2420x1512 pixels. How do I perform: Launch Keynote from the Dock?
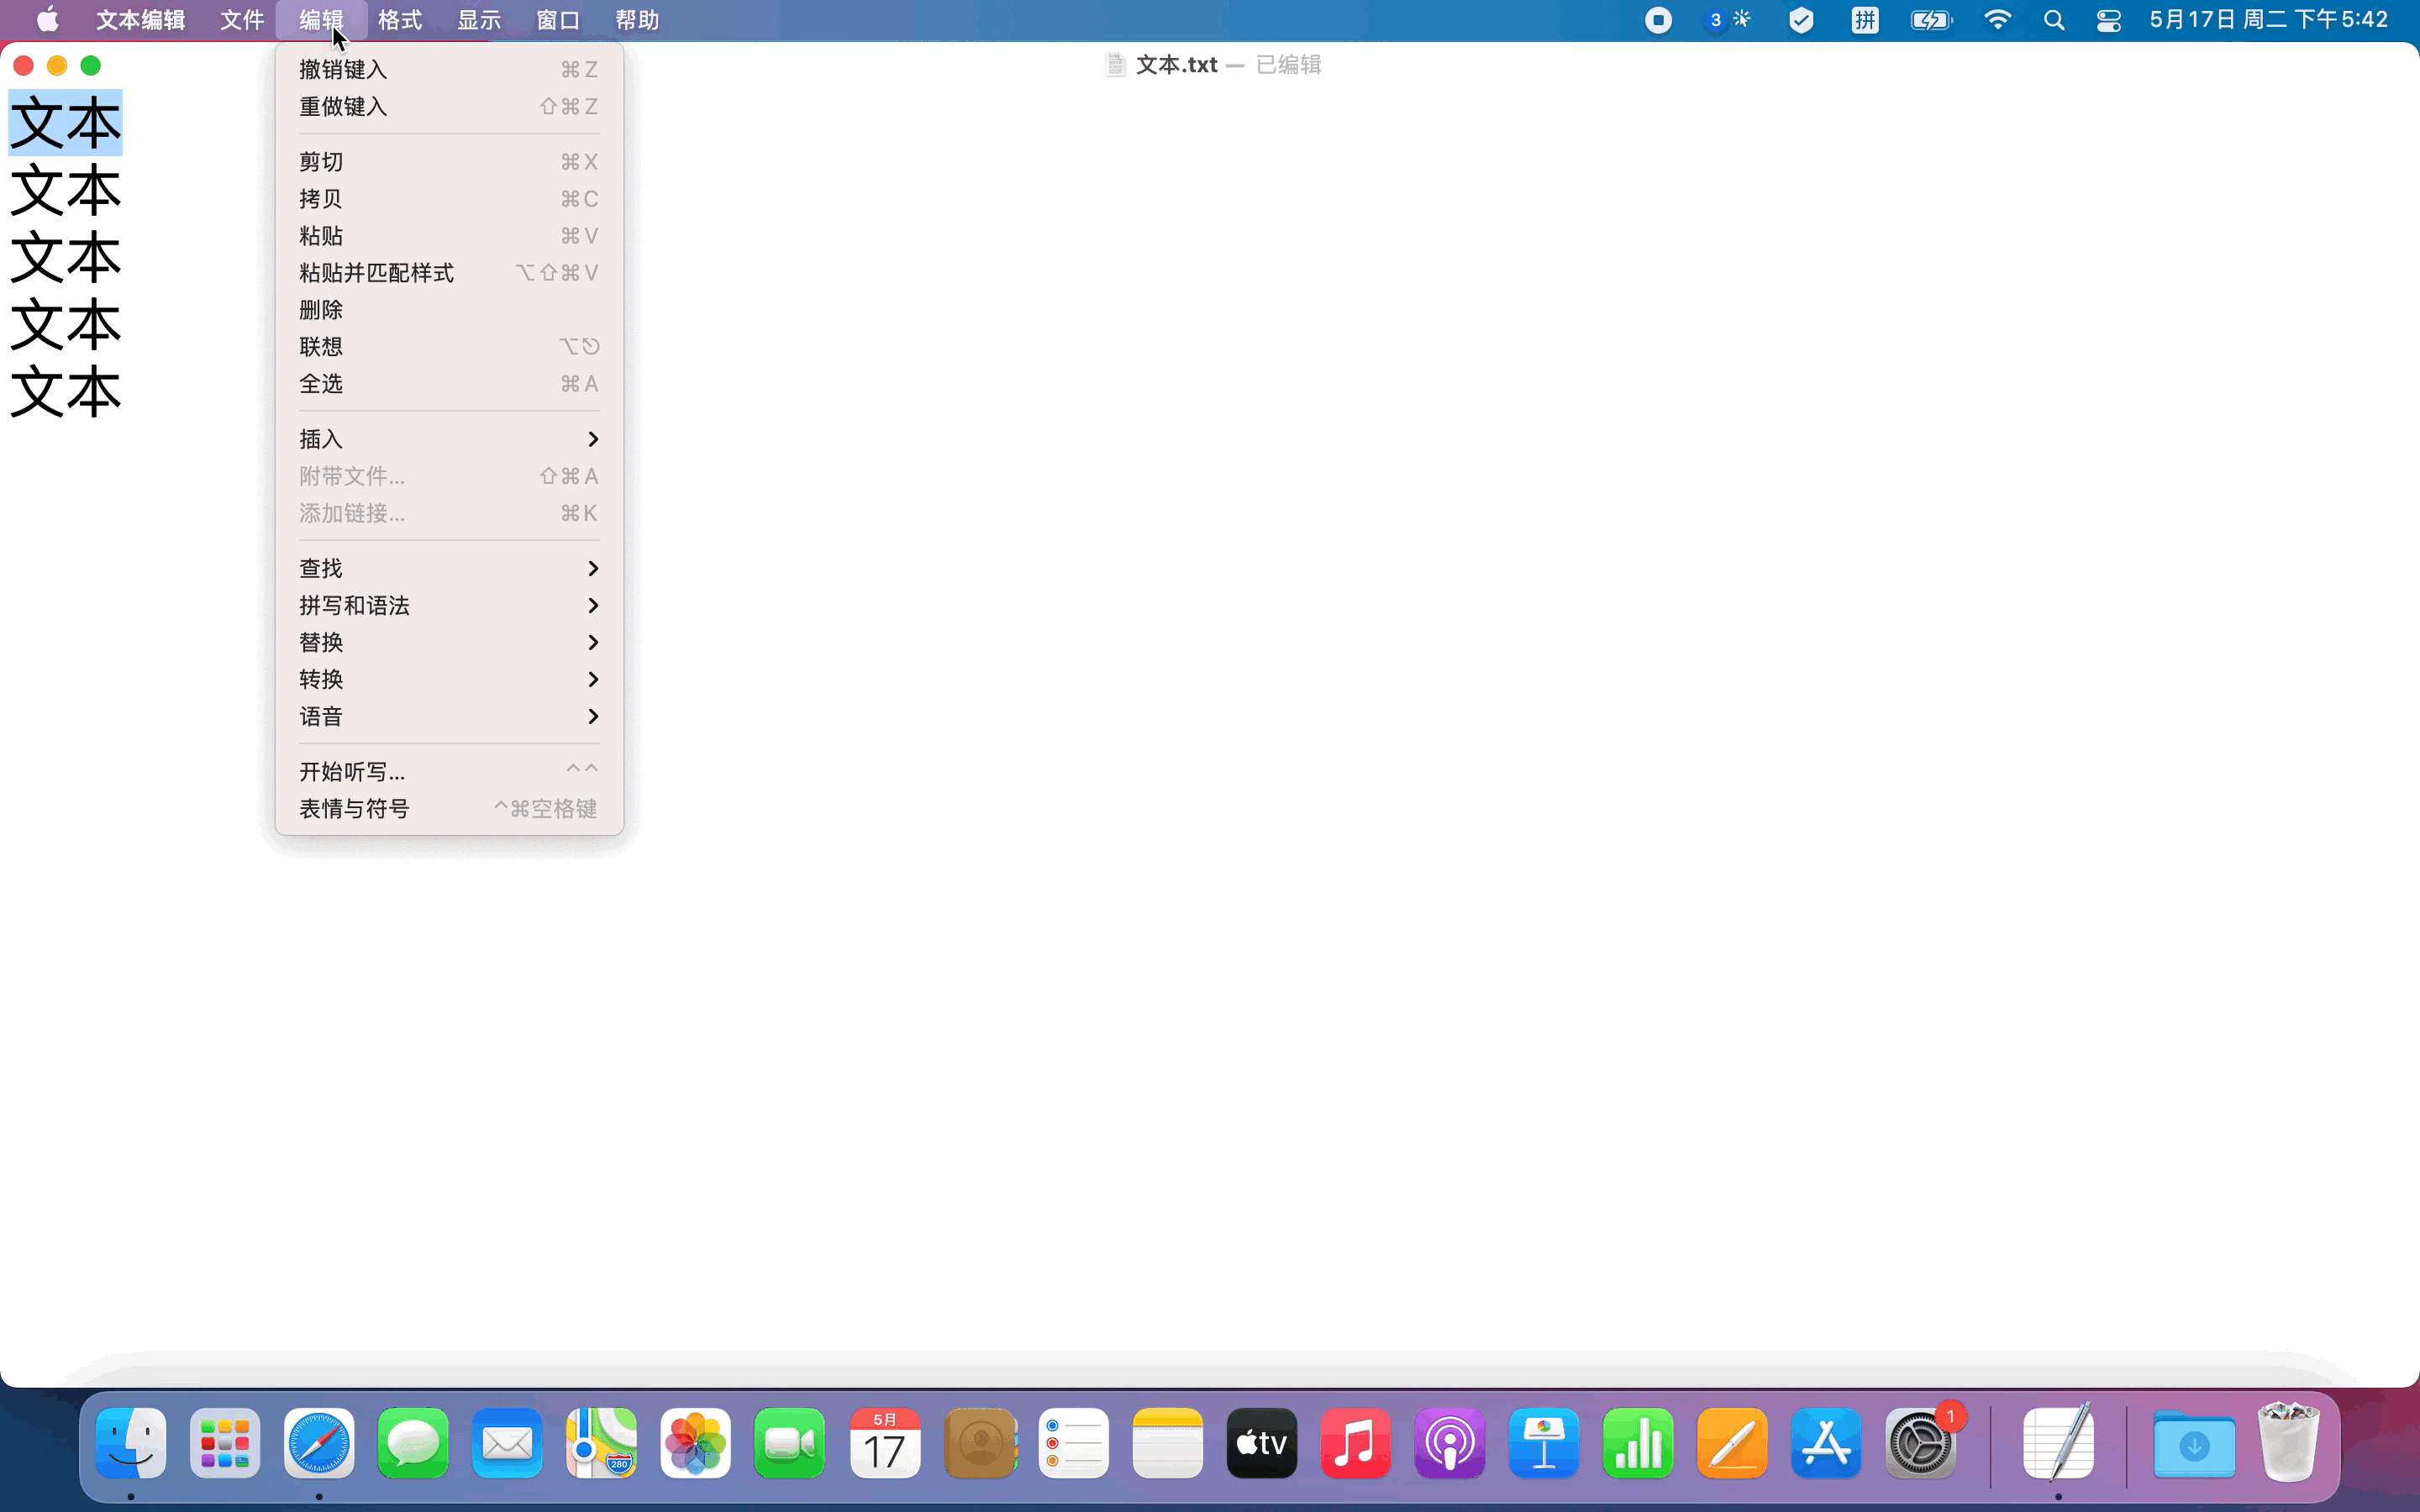tap(1543, 1443)
